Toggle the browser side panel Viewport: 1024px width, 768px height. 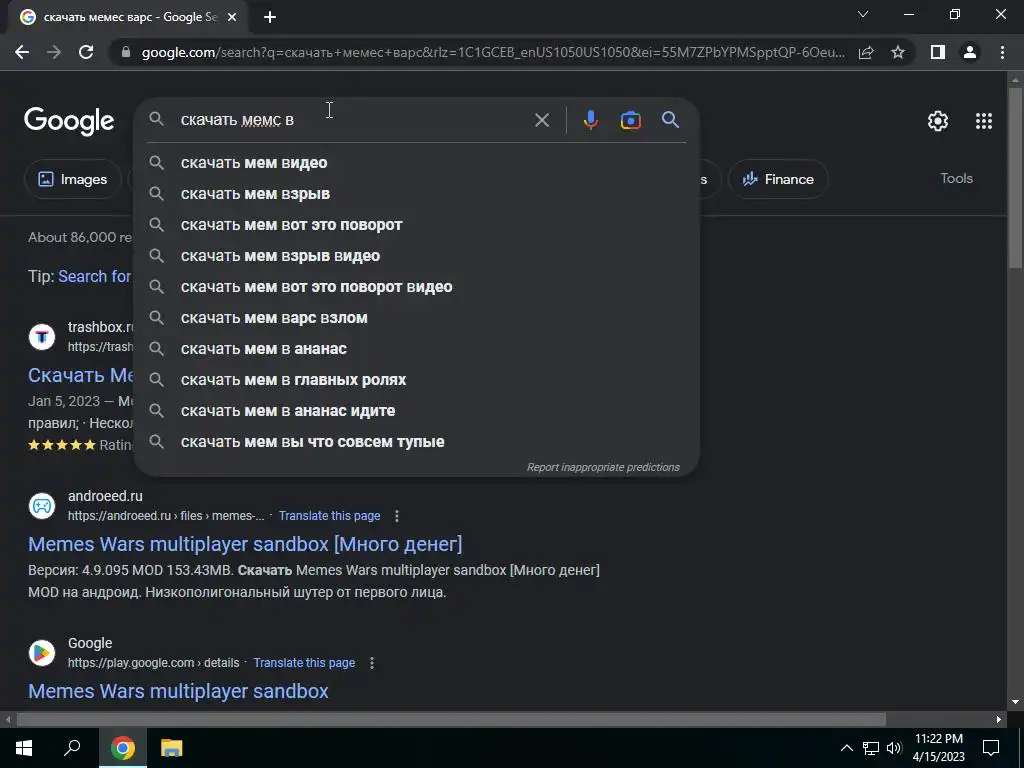pyautogui.click(x=938, y=52)
